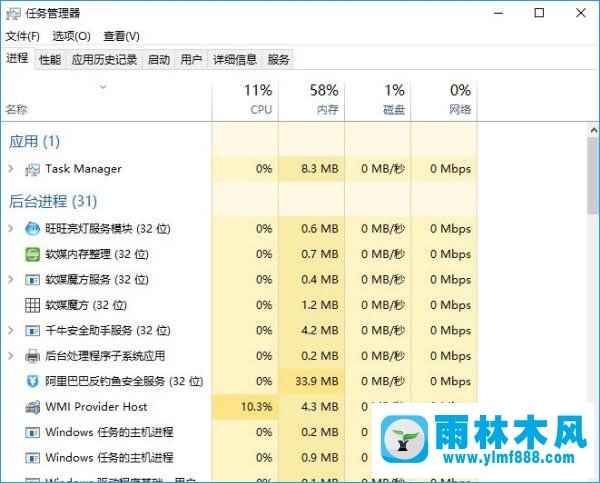This screenshot has width=600, height=483.
Task: Sort by the CPU column header
Action: coord(245,101)
